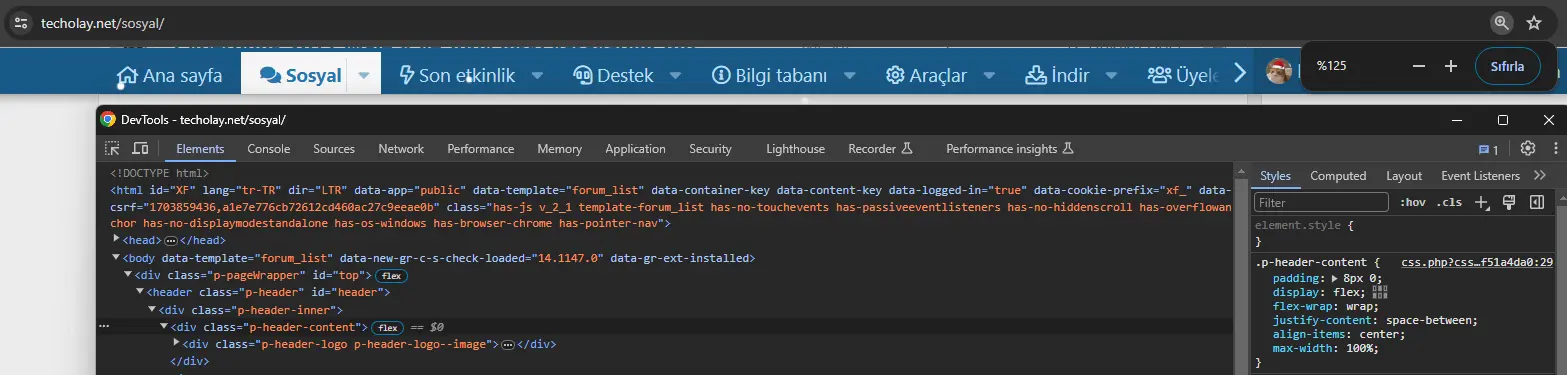
Task: Click the new style rule plus icon
Action: point(1482,203)
